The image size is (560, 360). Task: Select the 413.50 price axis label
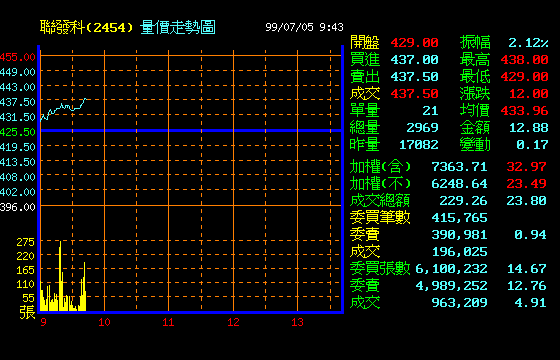pos(18,162)
